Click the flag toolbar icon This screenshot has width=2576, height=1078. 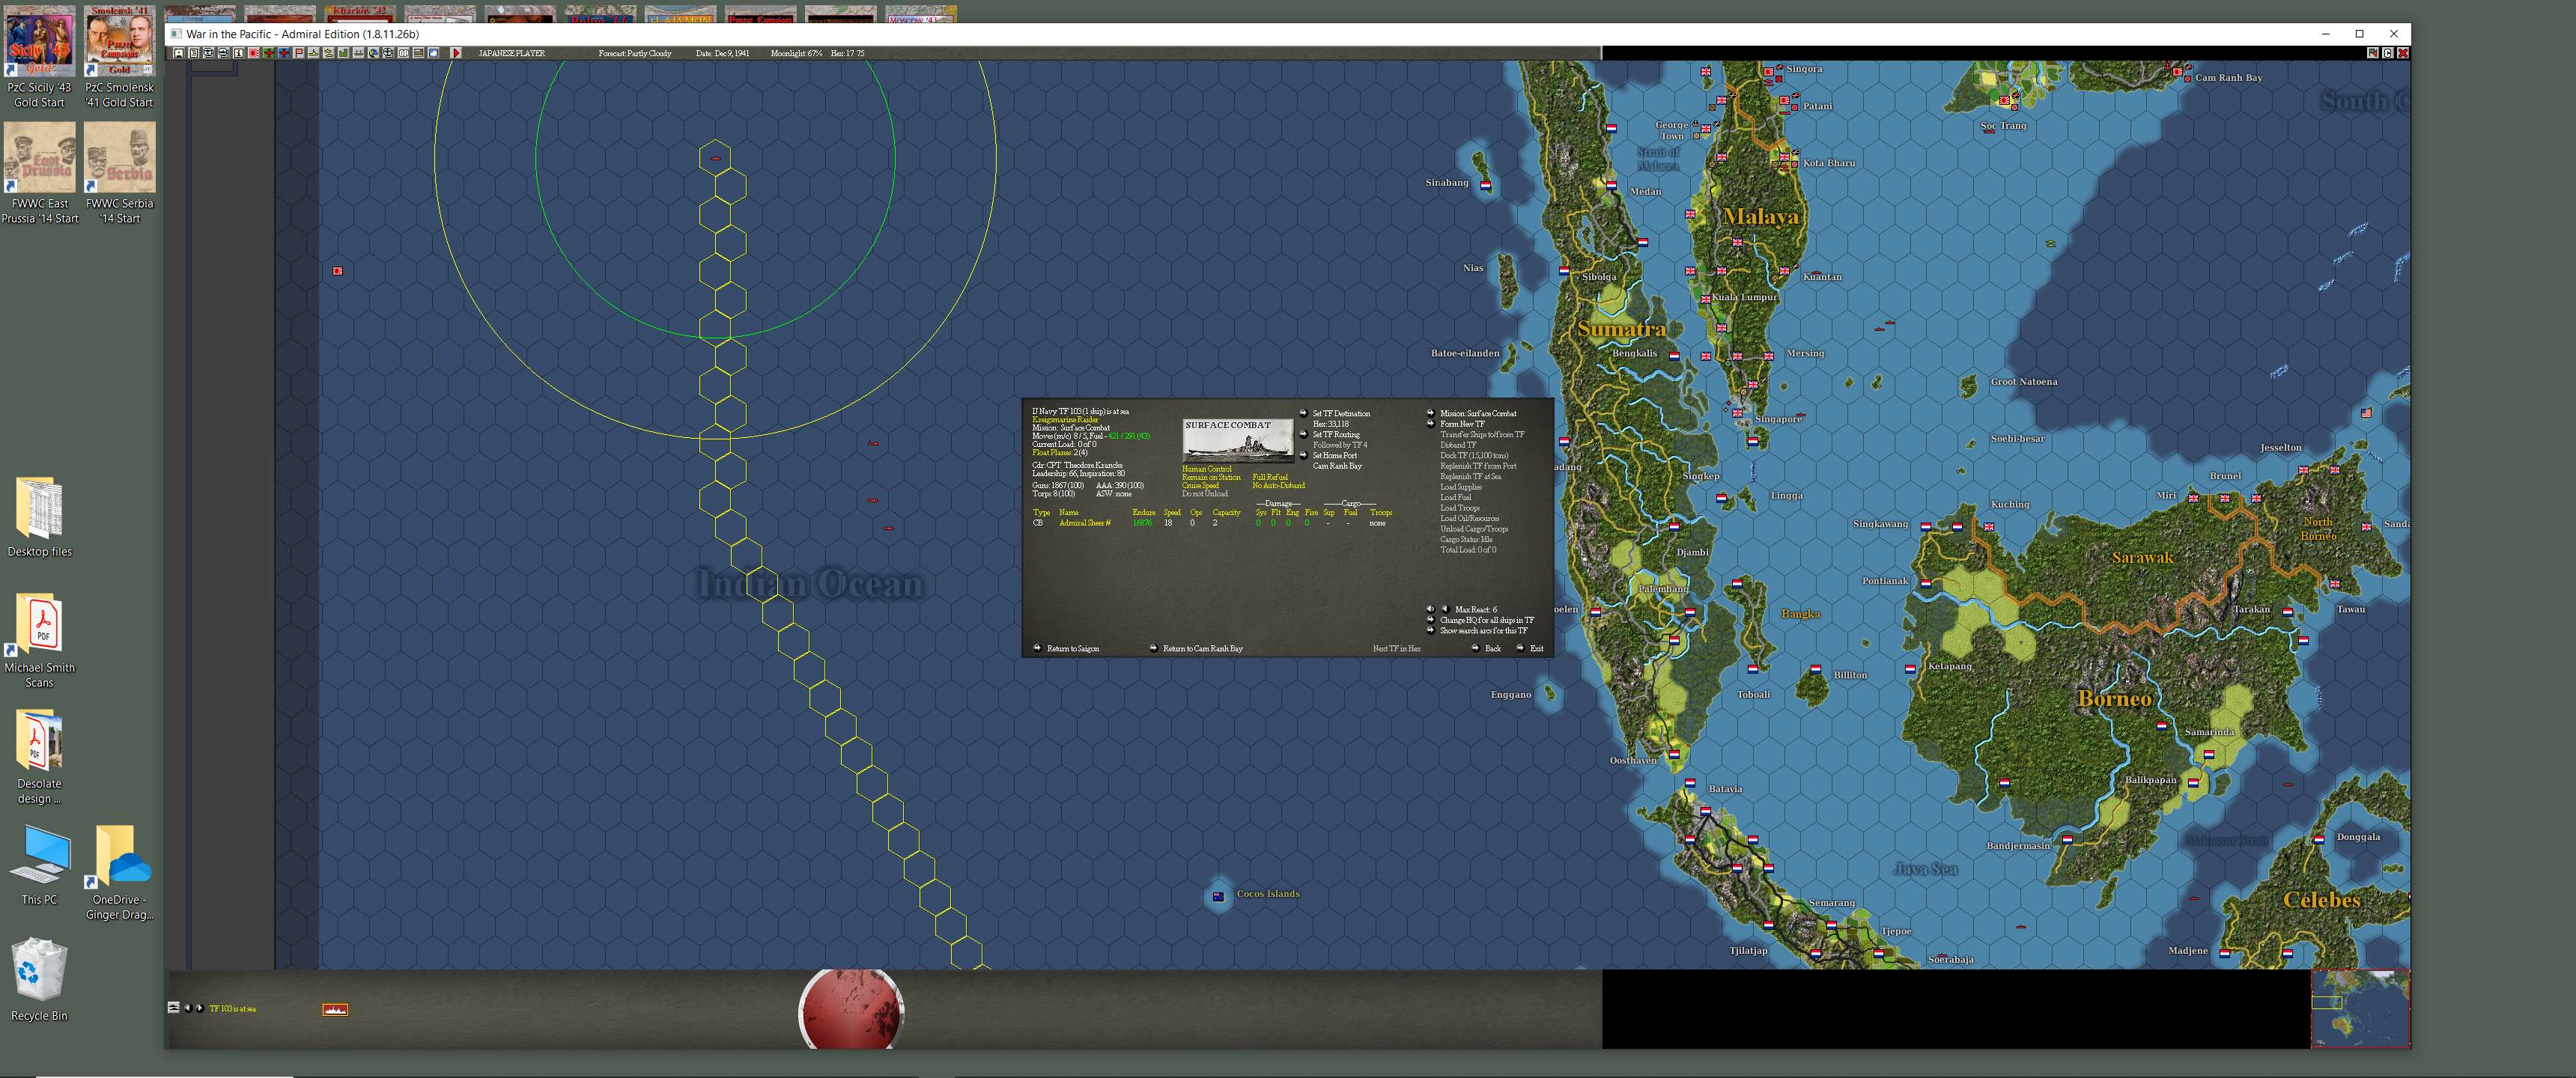(x=298, y=52)
